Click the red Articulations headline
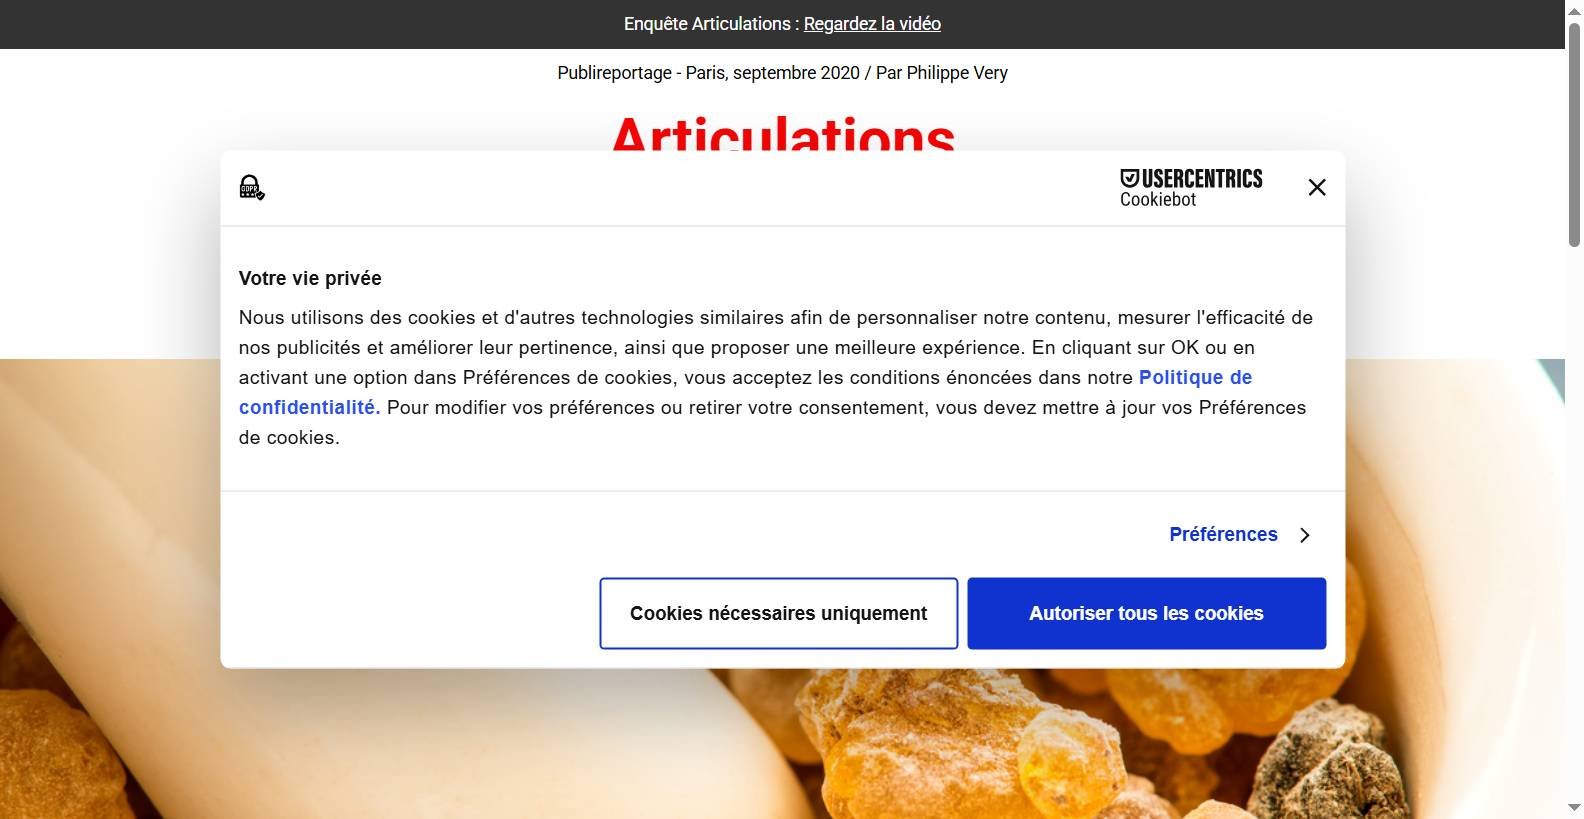The height and width of the screenshot is (819, 1584). click(783, 134)
